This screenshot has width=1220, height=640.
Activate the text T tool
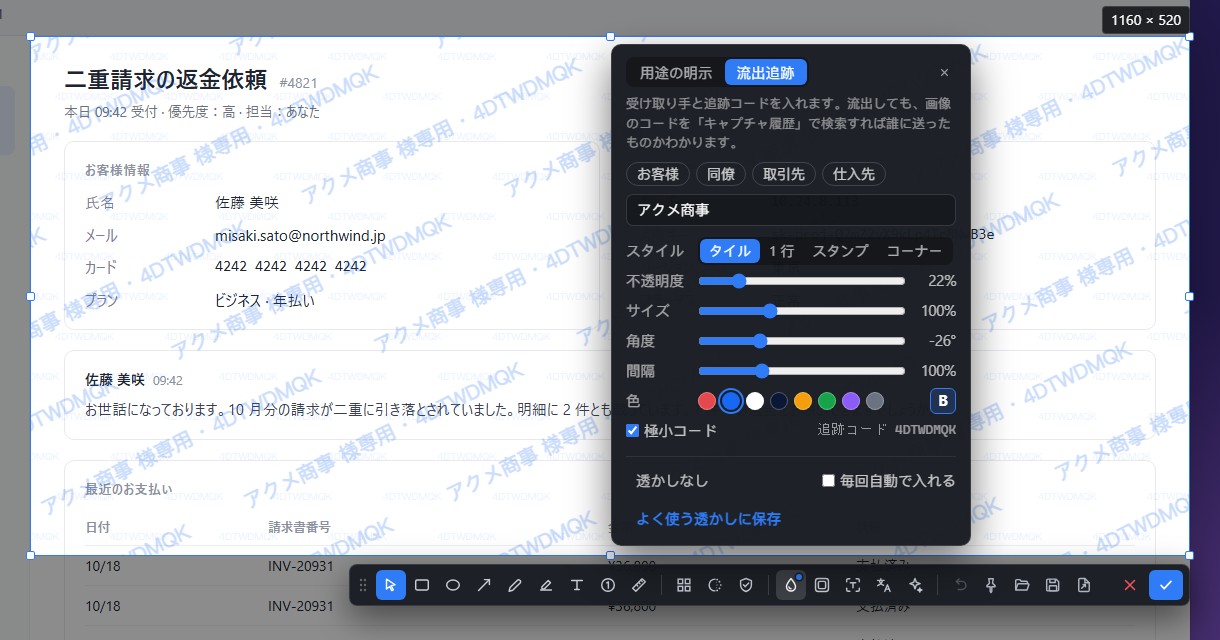coord(577,585)
